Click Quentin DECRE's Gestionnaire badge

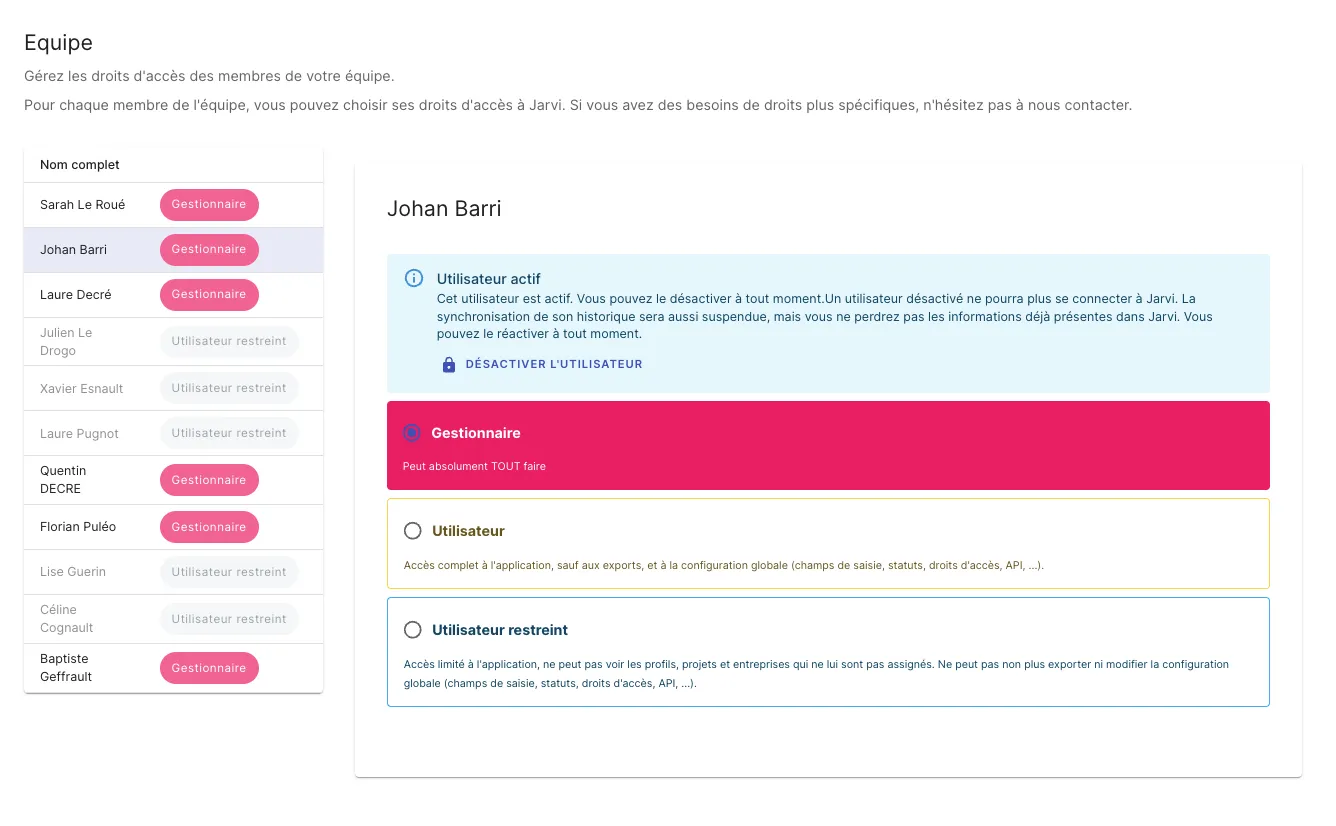tap(209, 480)
